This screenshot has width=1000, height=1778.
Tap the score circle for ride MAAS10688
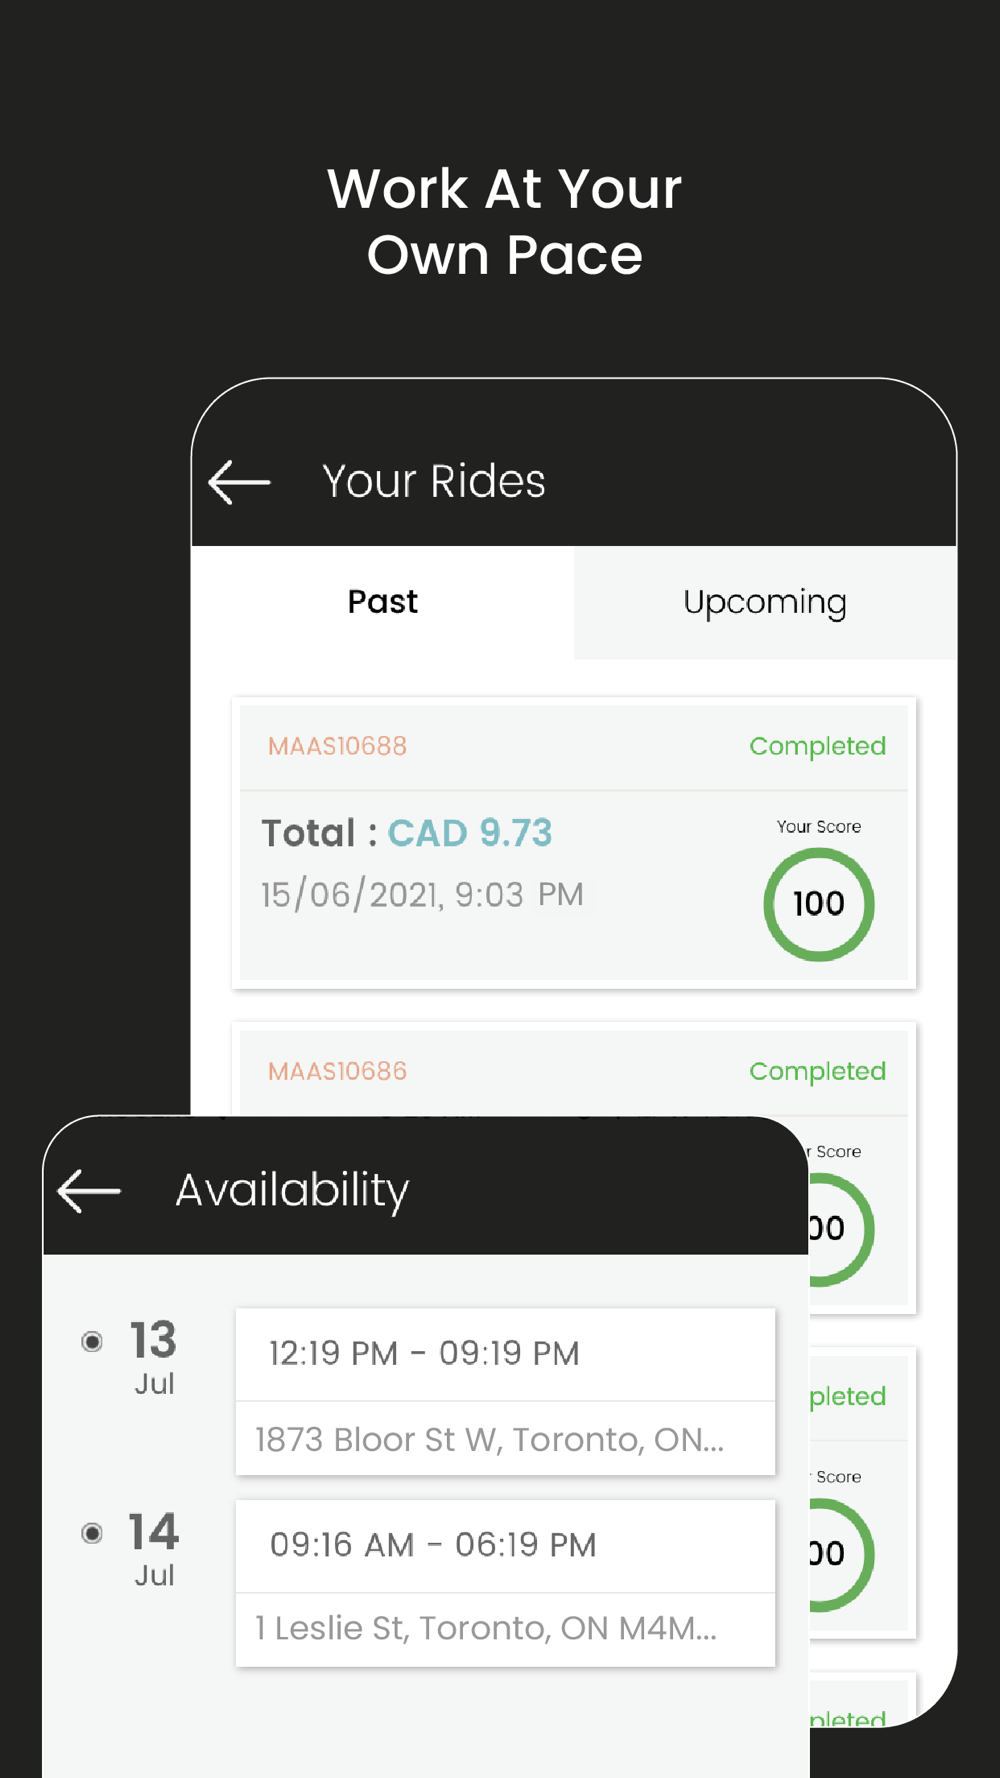click(x=819, y=904)
